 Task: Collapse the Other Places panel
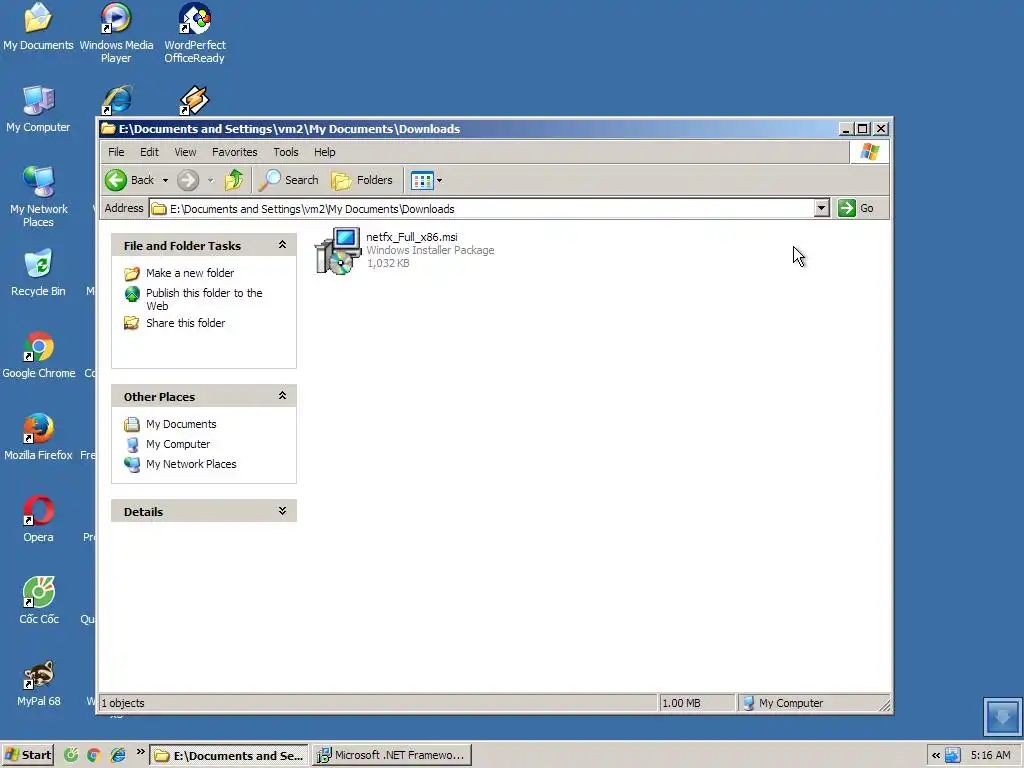coord(282,396)
